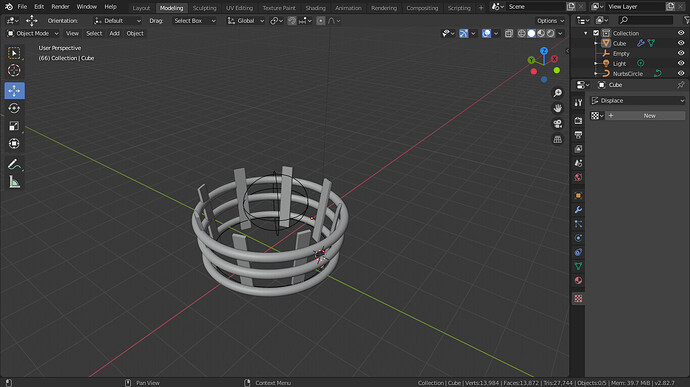Open the Tool properties tab
The width and height of the screenshot is (690, 387).
pyautogui.click(x=578, y=103)
